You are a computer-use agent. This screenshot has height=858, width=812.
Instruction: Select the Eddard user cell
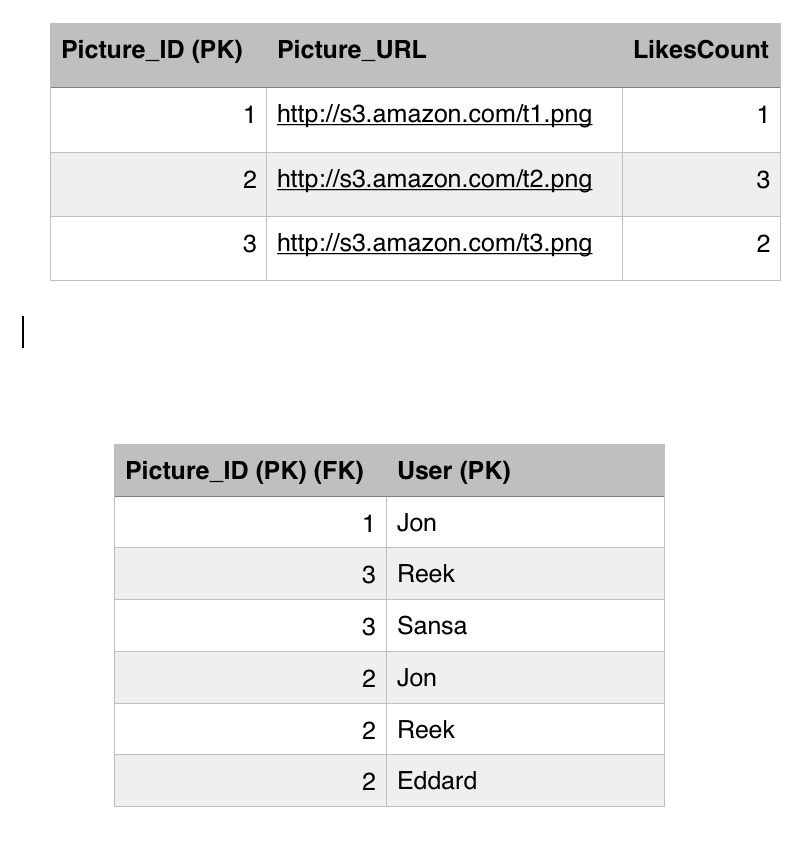(437, 781)
